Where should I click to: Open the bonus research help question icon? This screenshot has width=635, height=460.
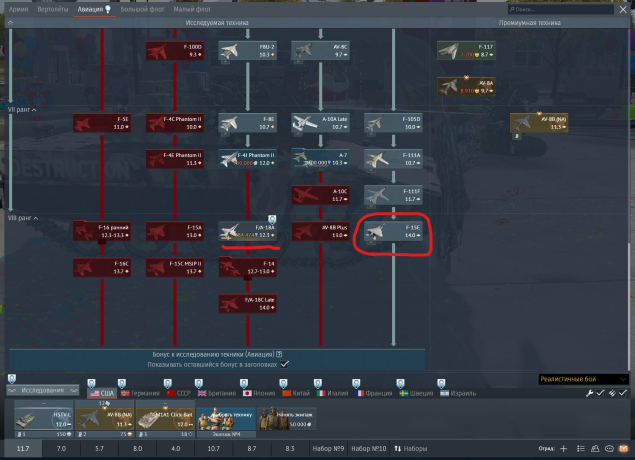[x=279, y=354]
